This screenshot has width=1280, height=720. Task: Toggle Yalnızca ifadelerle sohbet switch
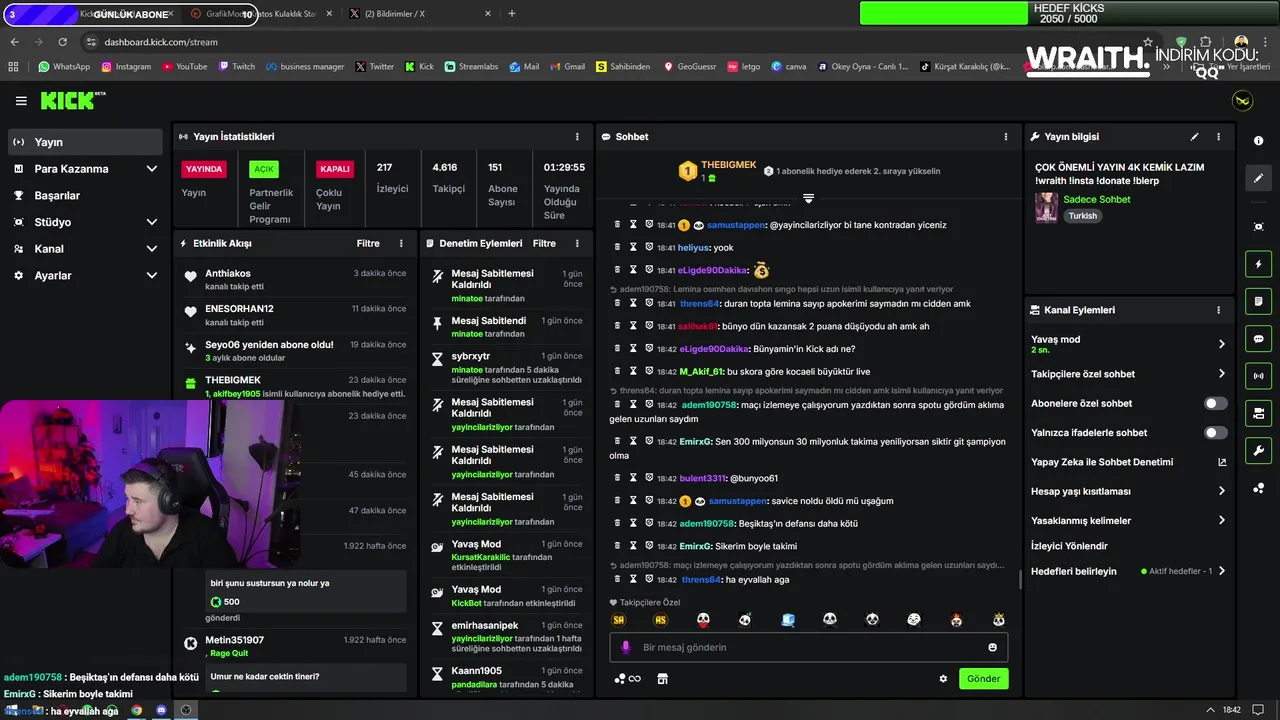tap(1215, 433)
